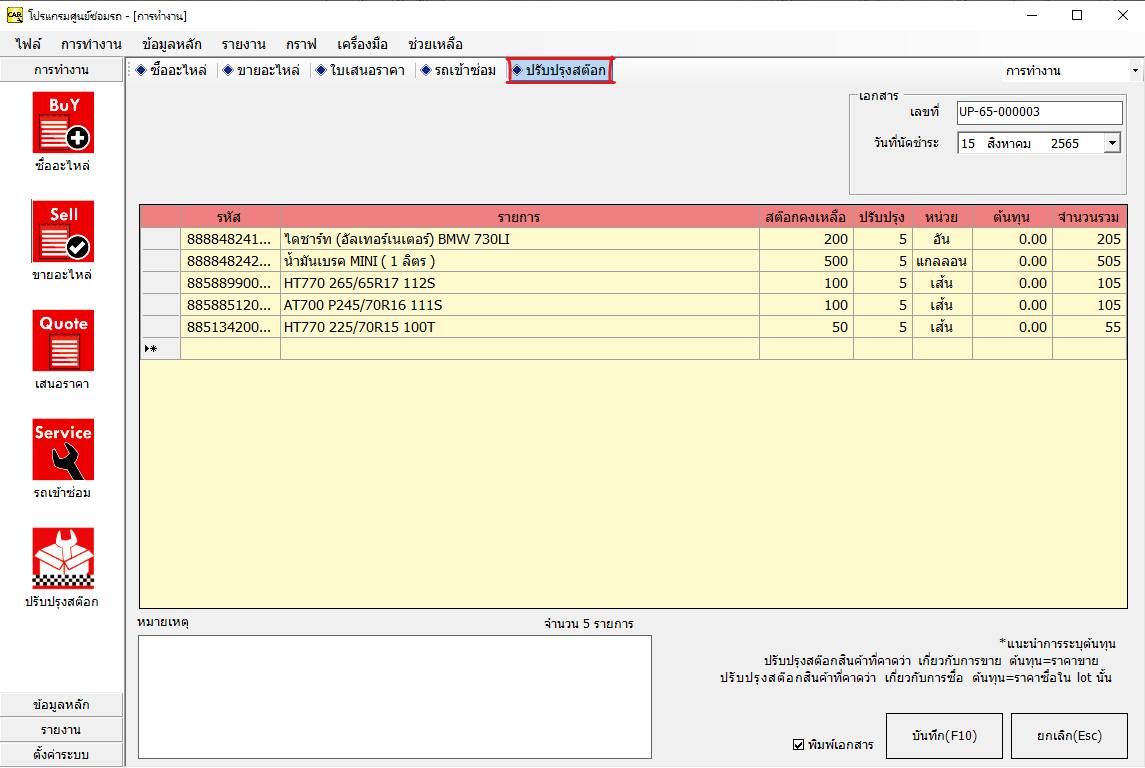Select the row HT770 265/65R17 112S
Screen dimensions: 1145x768
tap(633, 283)
